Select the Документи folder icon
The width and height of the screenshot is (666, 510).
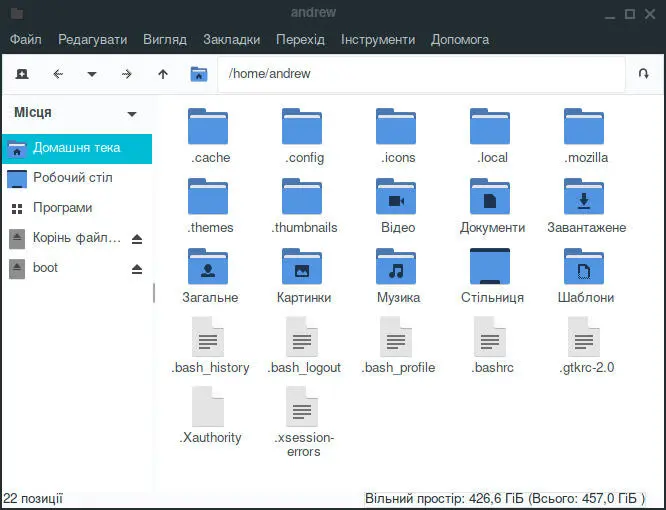coord(490,197)
